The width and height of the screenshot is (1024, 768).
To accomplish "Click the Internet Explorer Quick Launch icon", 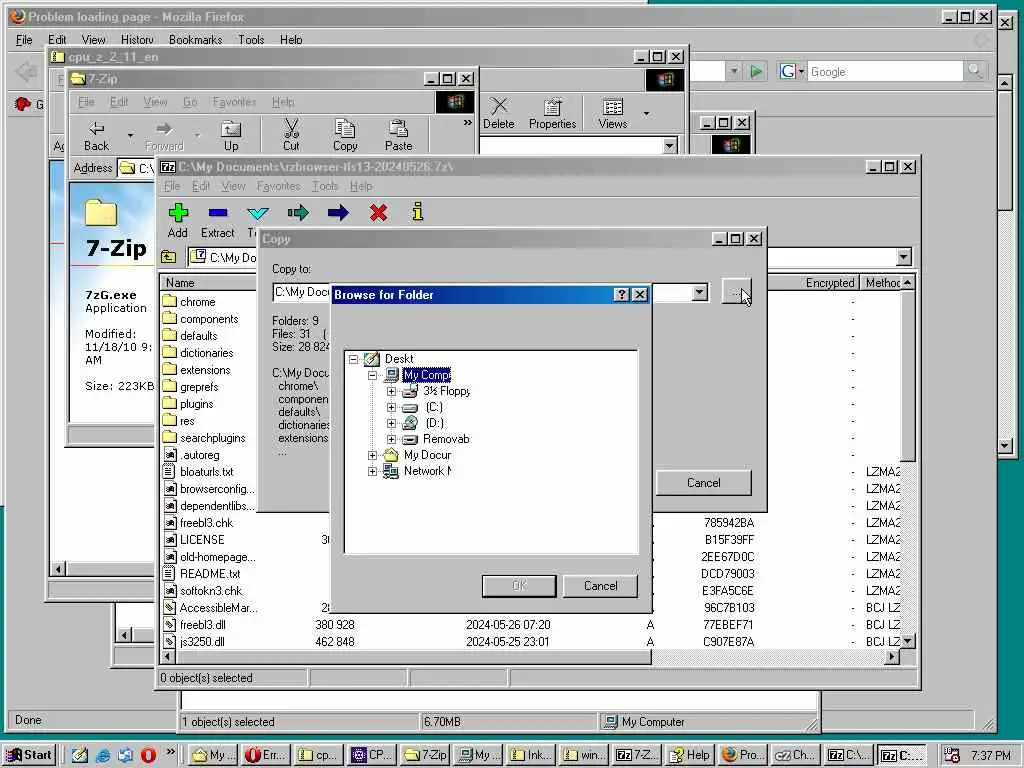I will click(x=103, y=755).
